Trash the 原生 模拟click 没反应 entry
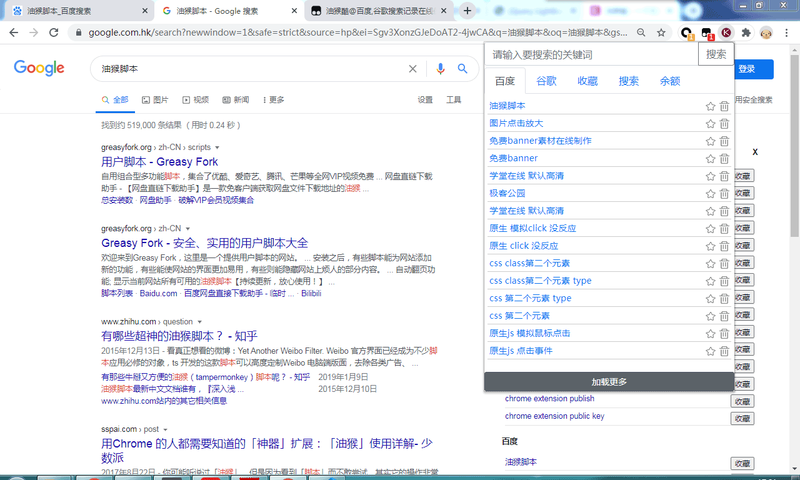This screenshot has height=480, width=800. tap(724, 229)
